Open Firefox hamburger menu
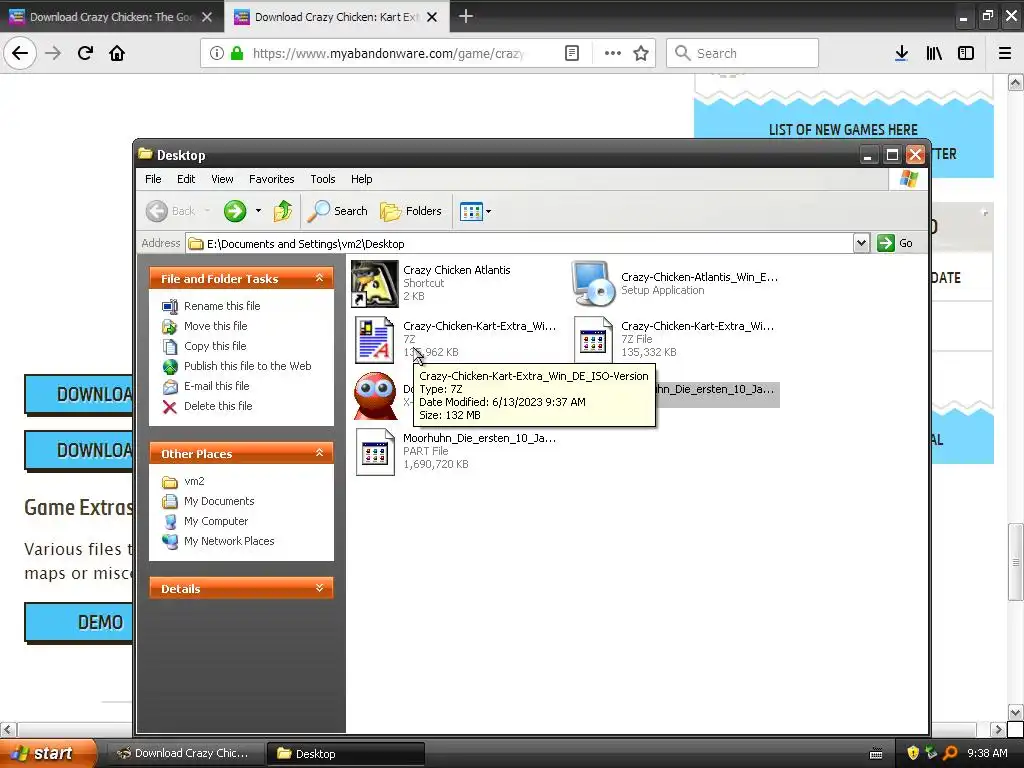The height and width of the screenshot is (768, 1024). point(1005,53)
